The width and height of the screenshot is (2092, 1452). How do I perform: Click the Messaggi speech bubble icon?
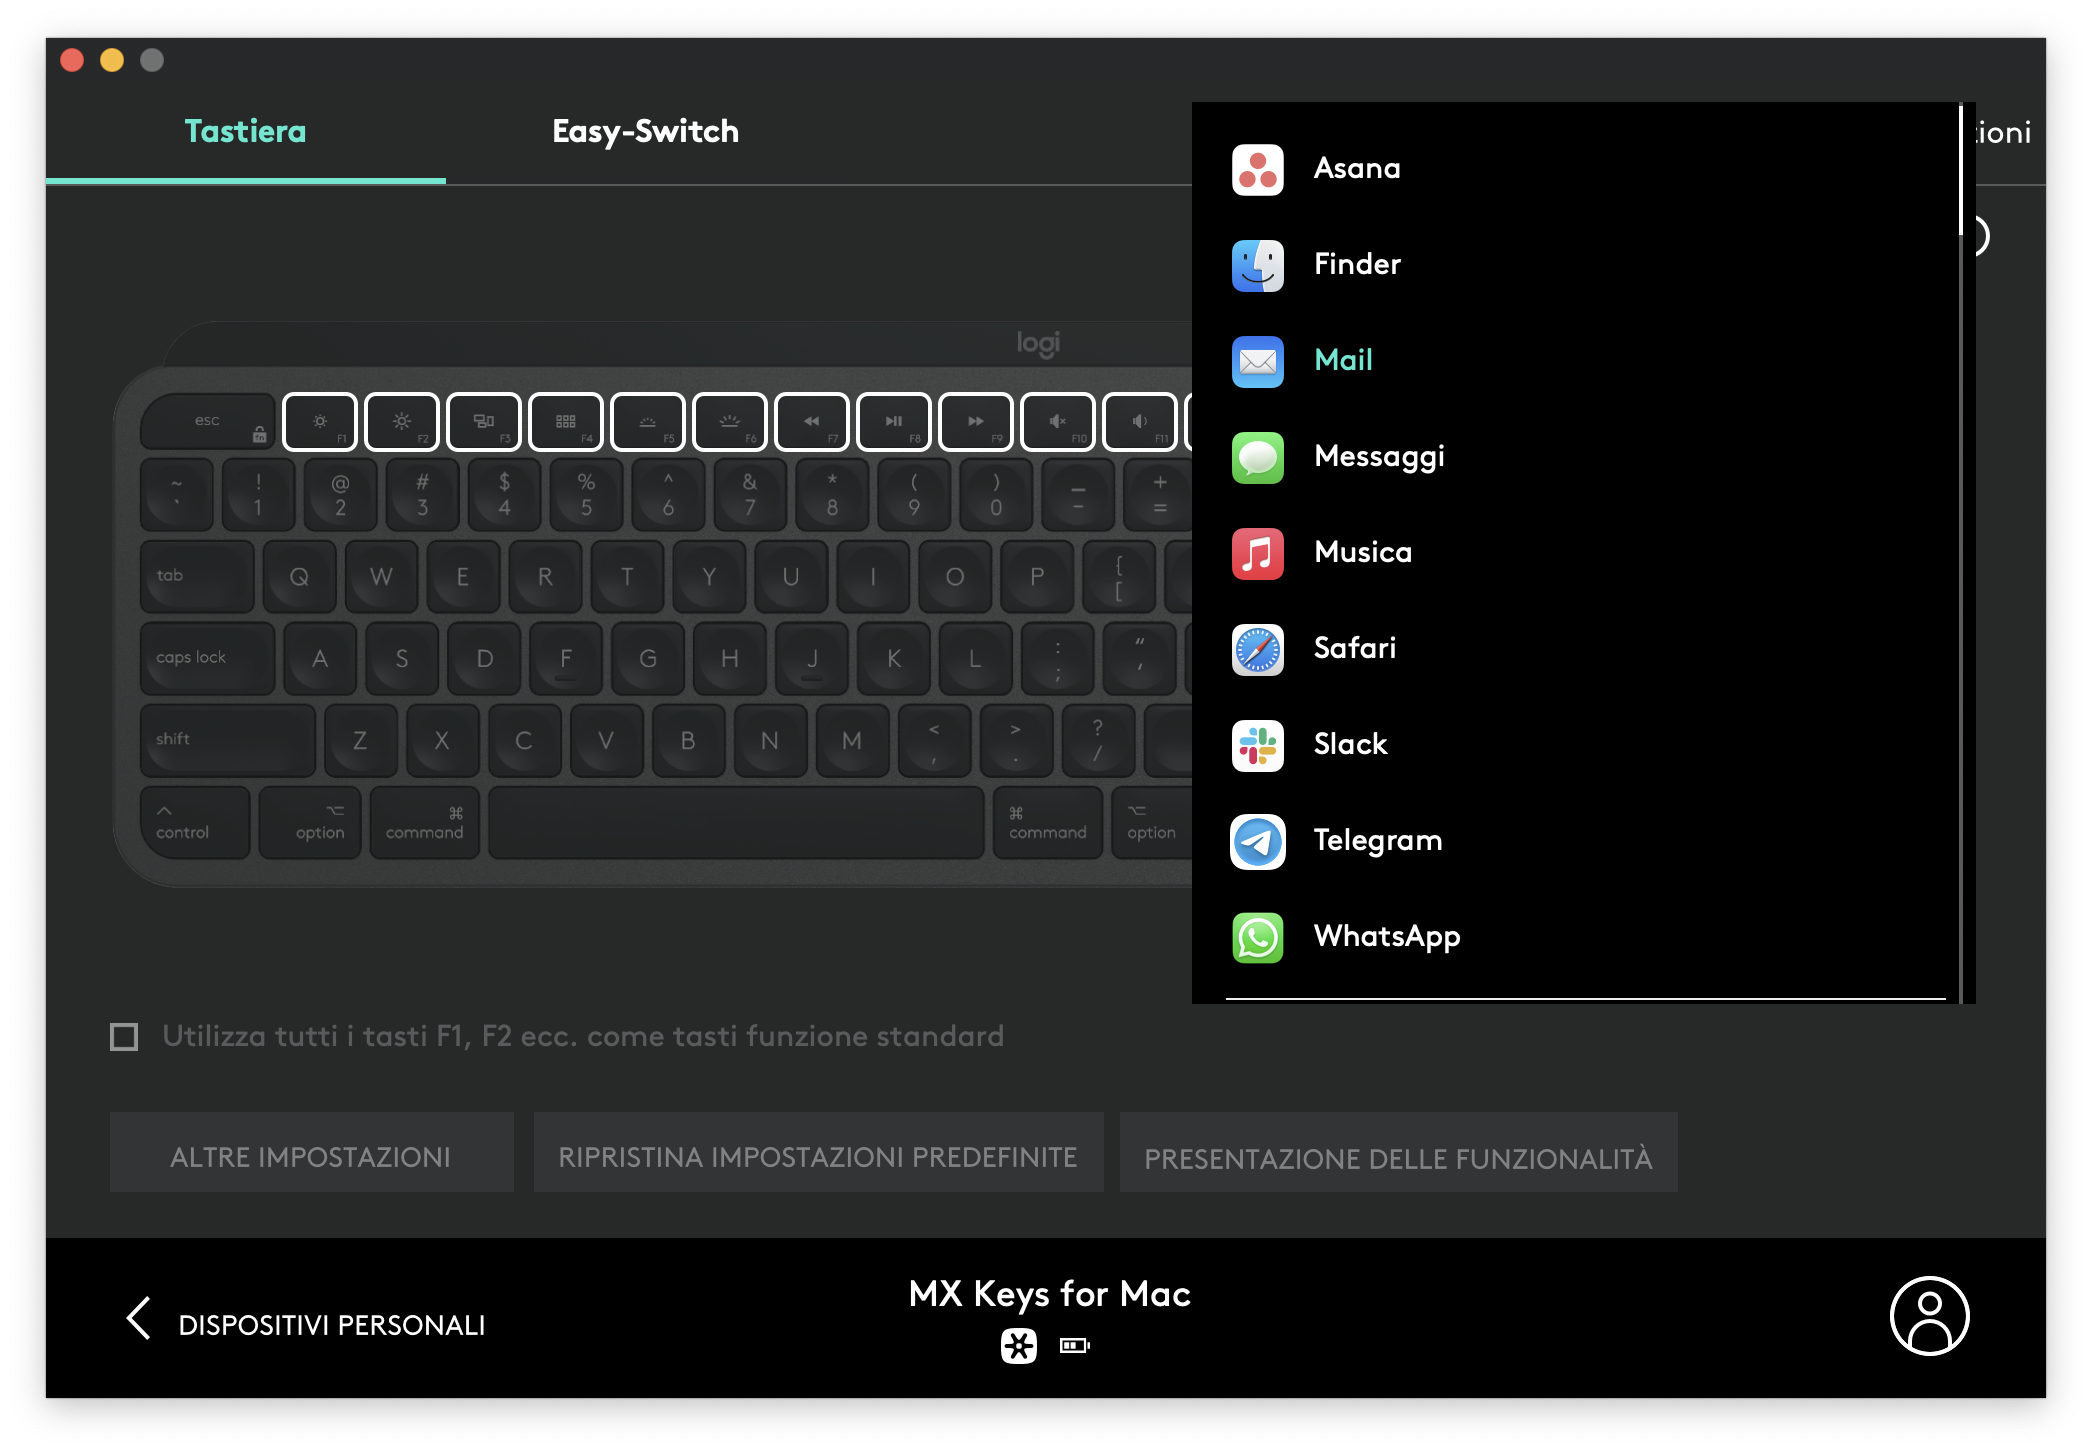1258,457
